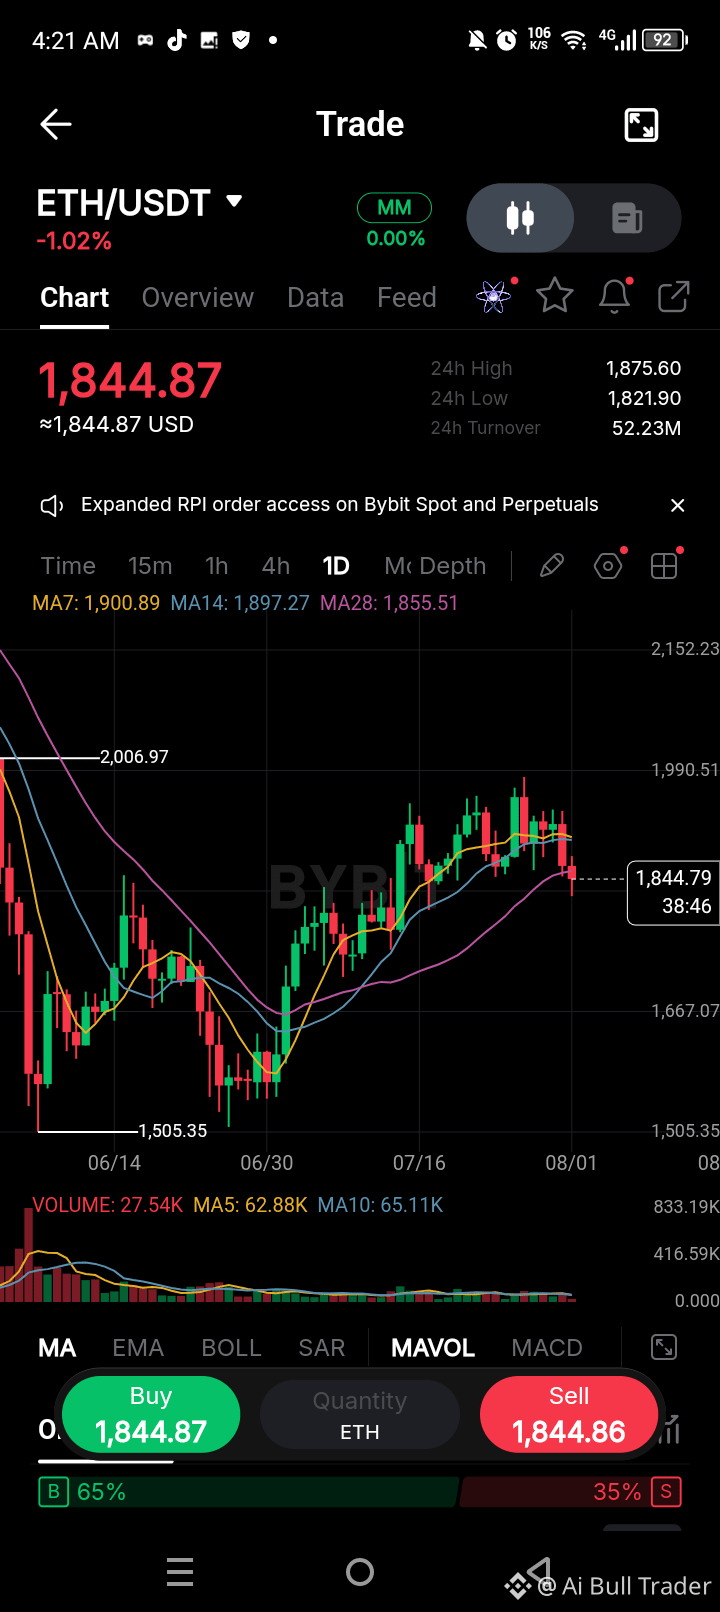Tap the 24h Low value 1,821.90
Screen dimensions: 720x1612
645,398
